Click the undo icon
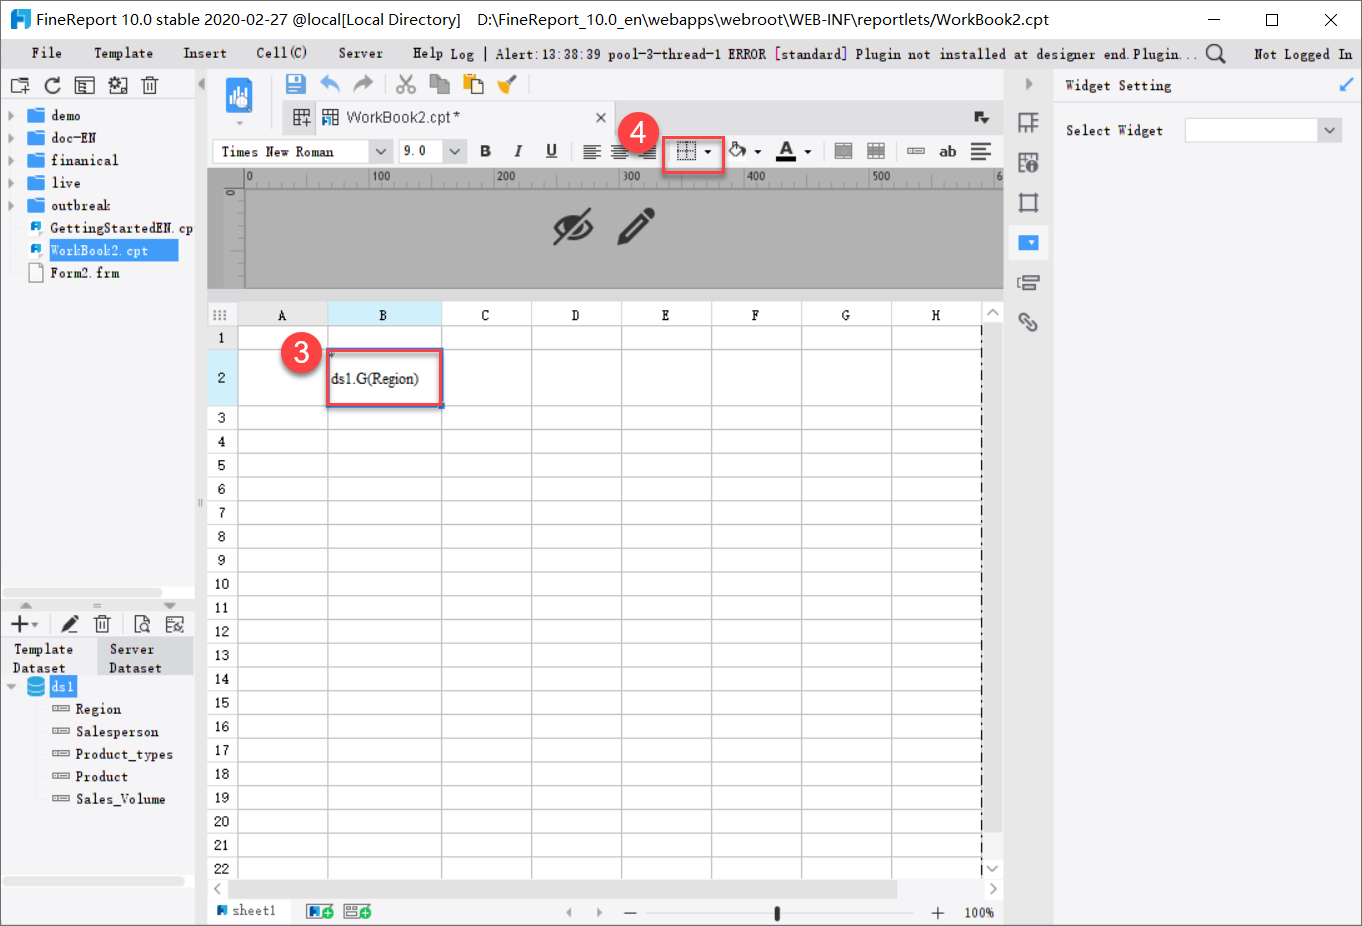 tap(330, 84)
